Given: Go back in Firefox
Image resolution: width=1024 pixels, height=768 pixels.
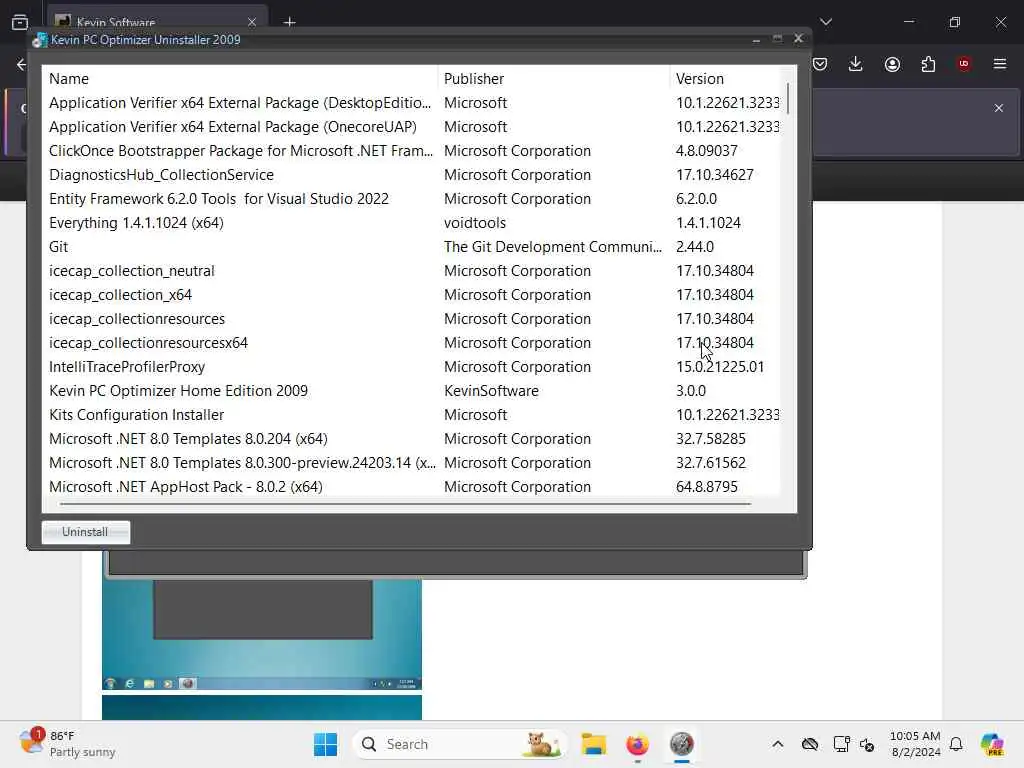Looking at the screenshot, I should click(21, 64).
